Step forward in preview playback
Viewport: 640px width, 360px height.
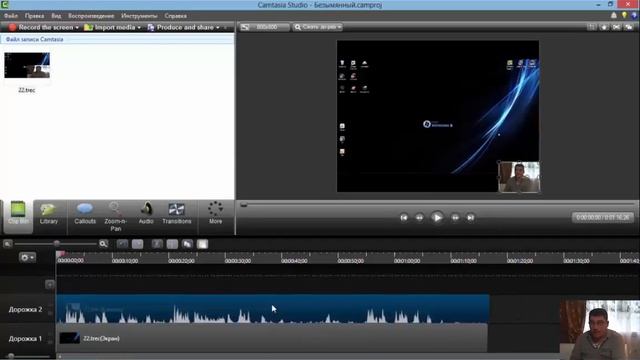click(x=455, y=218)
